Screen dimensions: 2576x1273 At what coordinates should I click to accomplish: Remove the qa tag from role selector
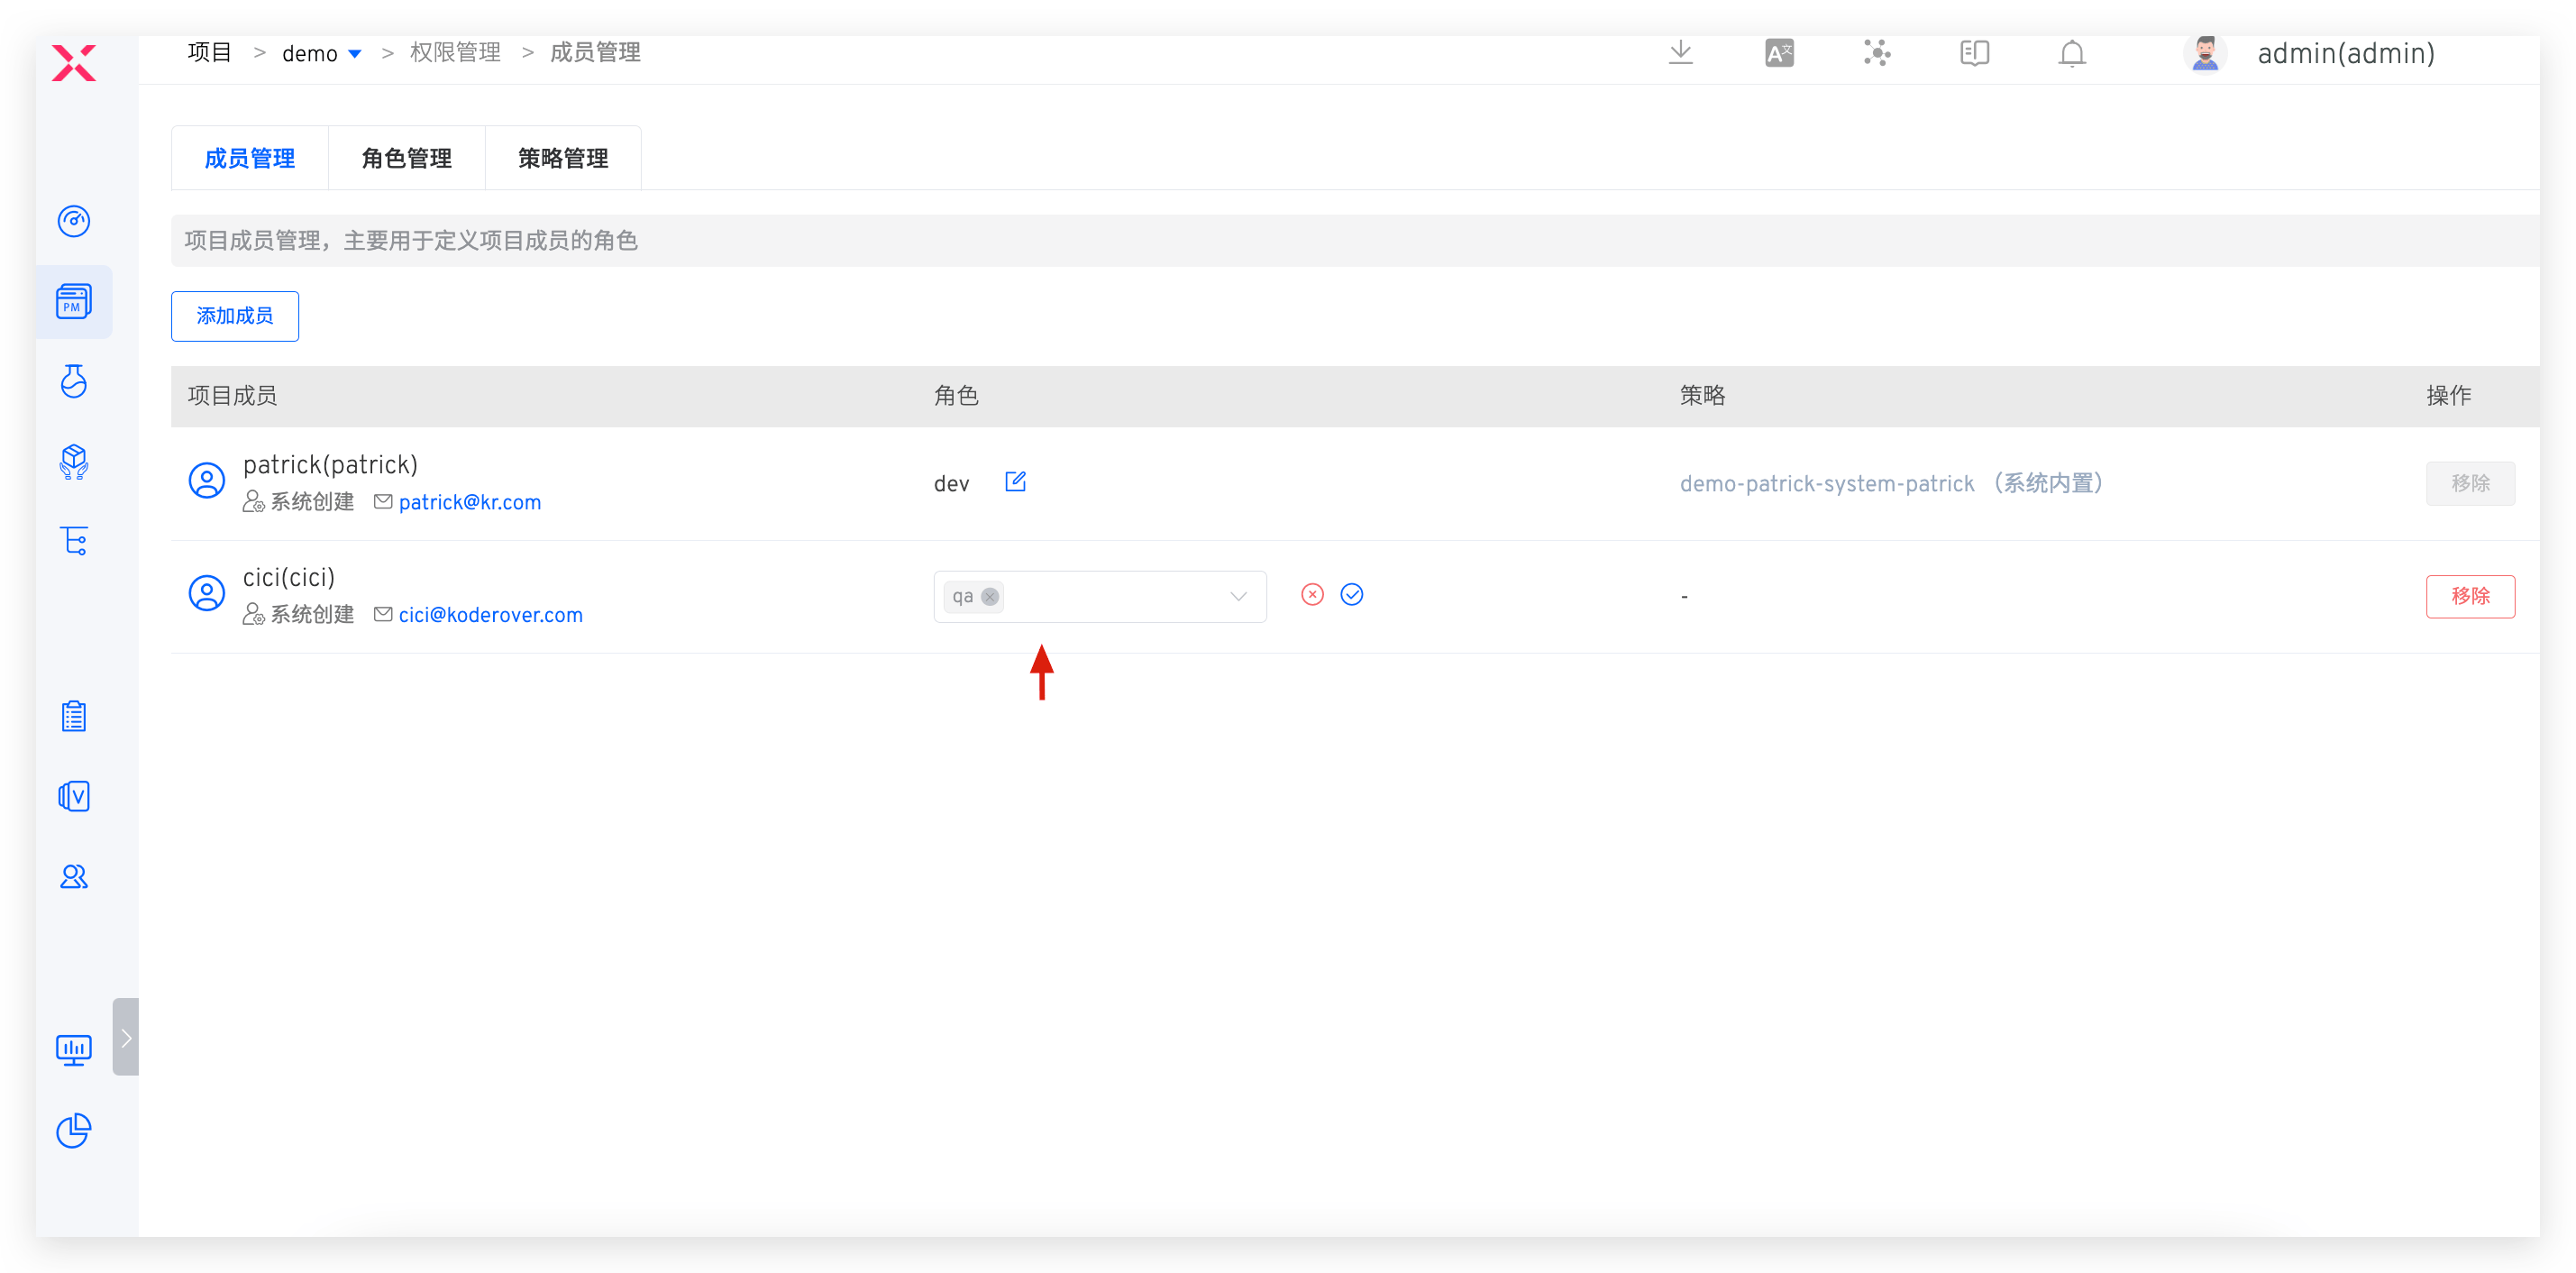tap(990, 597)
